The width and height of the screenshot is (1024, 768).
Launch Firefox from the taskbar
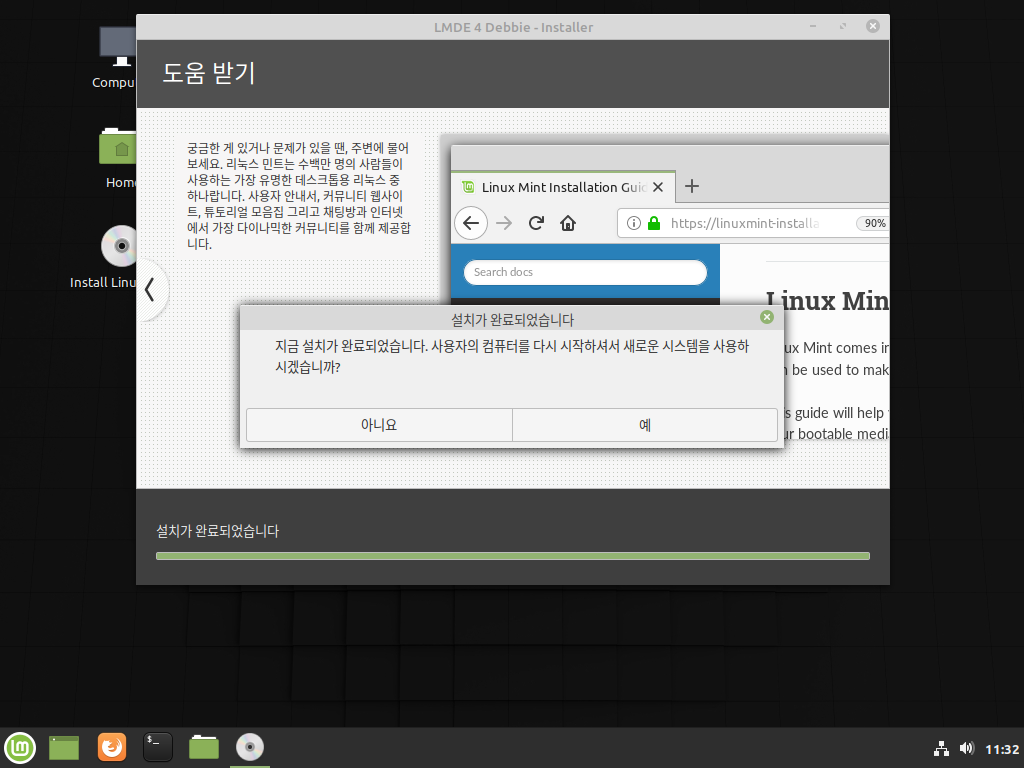coord(112,747)
